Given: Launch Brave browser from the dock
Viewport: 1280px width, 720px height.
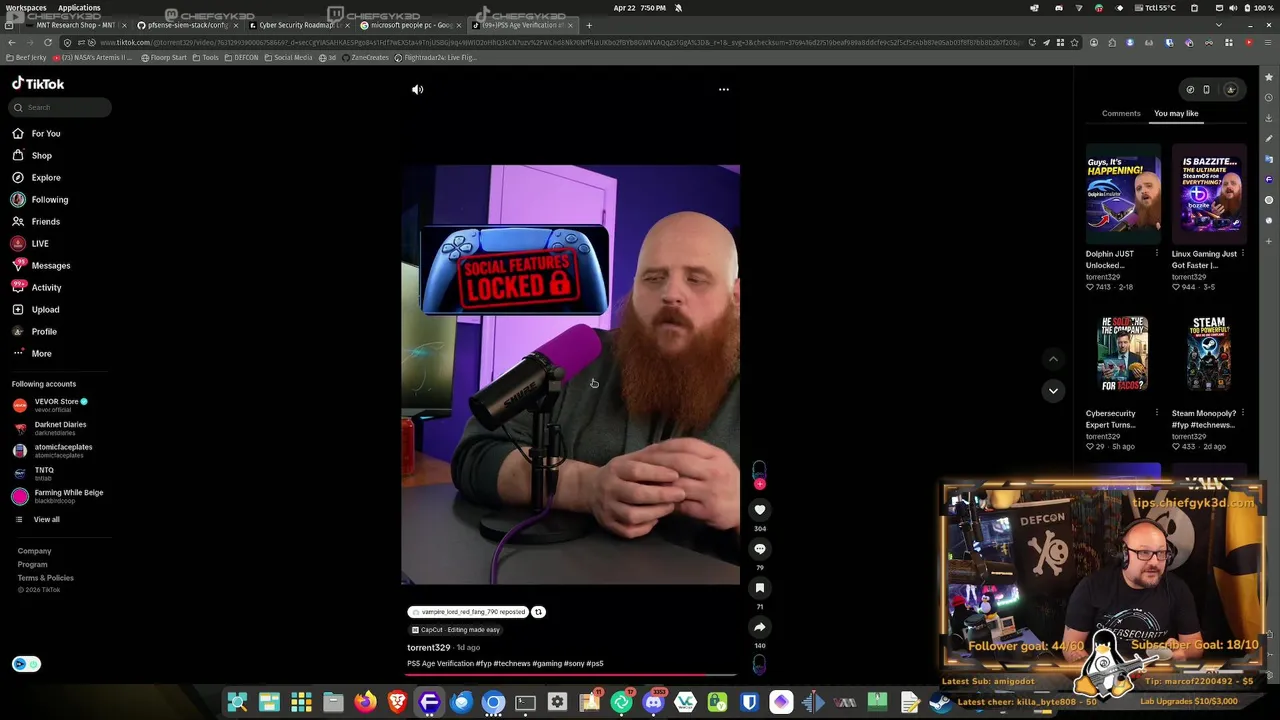Looking at the screenshot, I should point(397,703).
